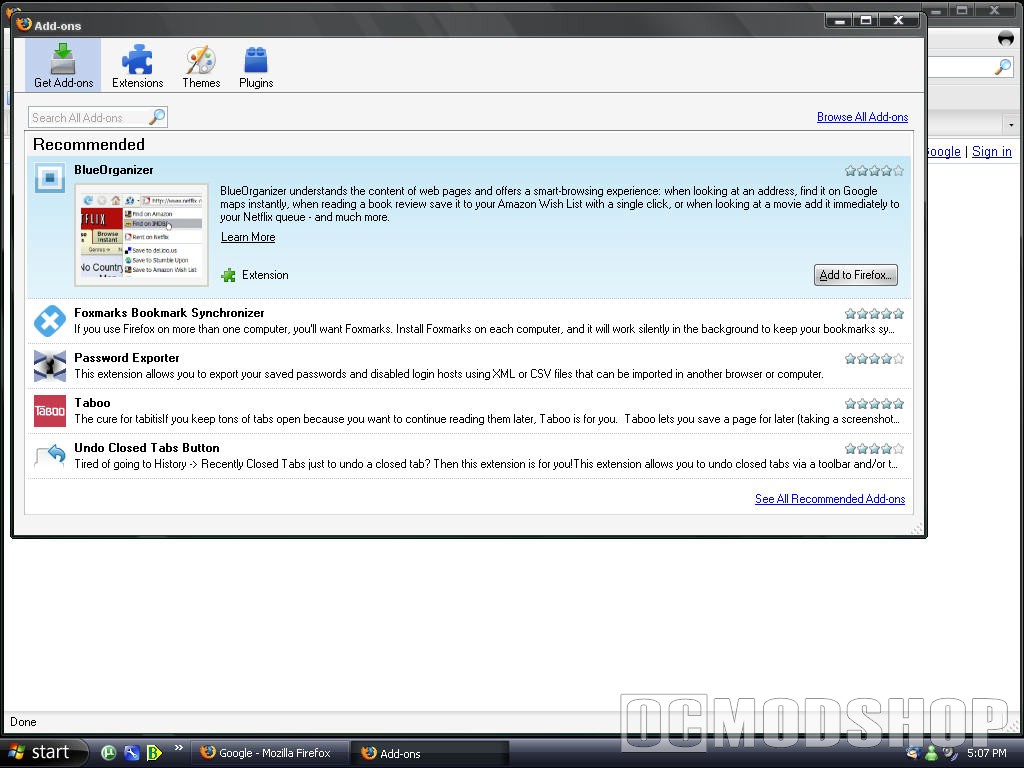Open the Browse All Add-ons link

coord(862,117)
